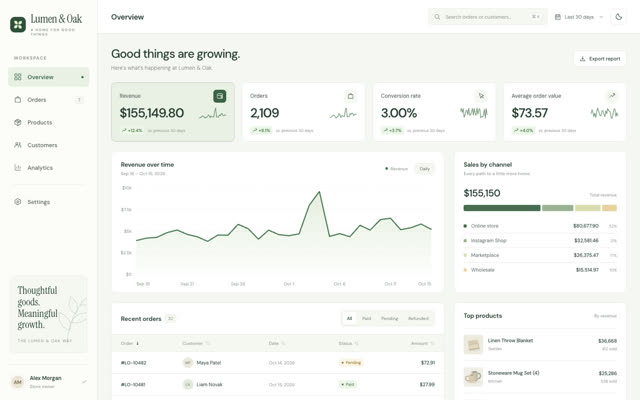The height and width of the screenshot is (400, 640).
Task: Click the Analytics bar chart icon
Action: click(x=18, y=168)
